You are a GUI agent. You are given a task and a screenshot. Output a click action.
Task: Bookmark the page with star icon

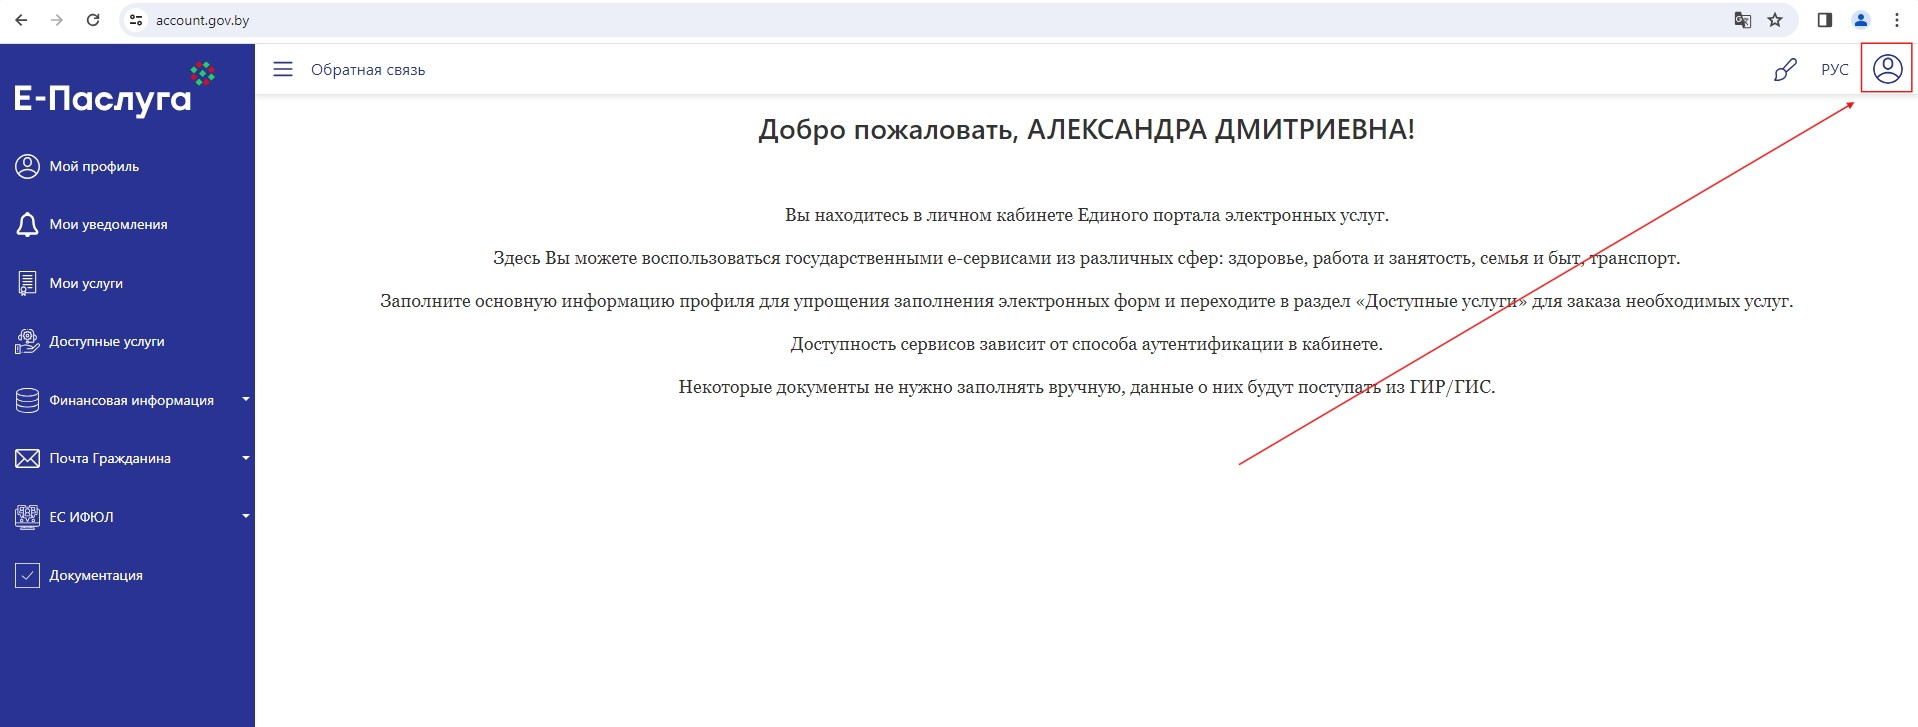pos(1775,20)
